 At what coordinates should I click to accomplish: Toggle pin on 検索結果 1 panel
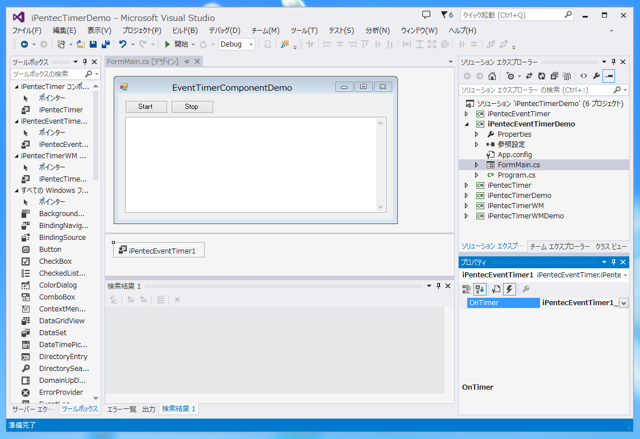(438, 286)
